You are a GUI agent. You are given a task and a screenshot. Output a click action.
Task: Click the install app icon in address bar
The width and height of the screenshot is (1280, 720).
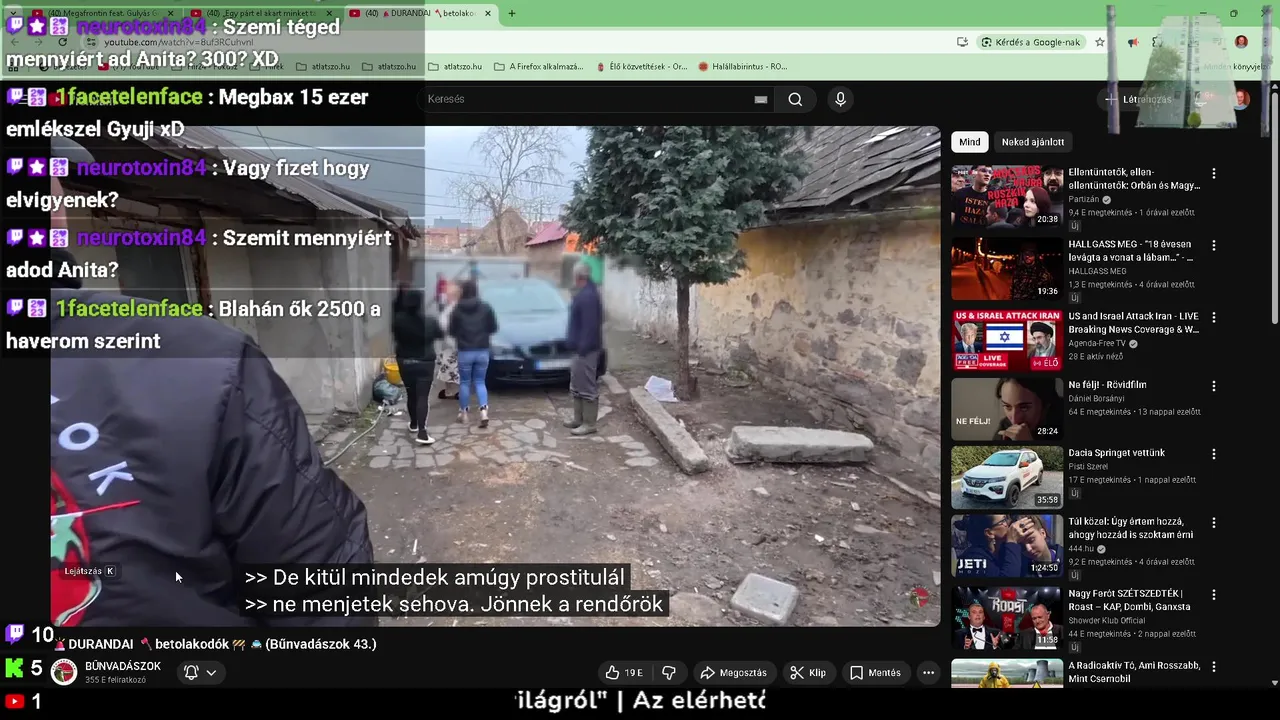(962, 42)
